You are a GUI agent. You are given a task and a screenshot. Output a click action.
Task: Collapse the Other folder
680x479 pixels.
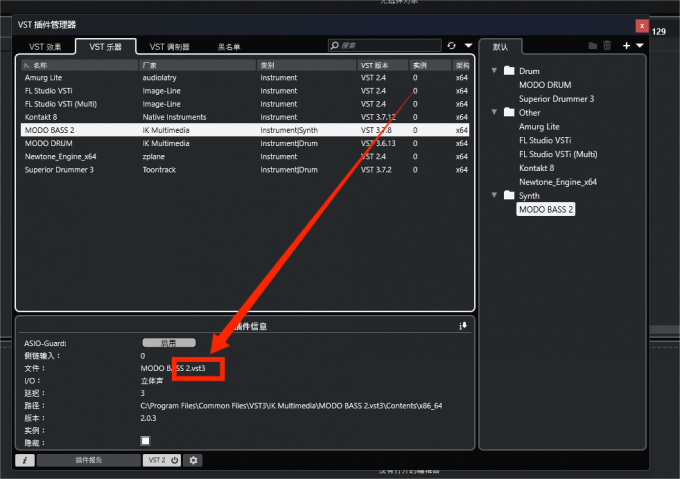click(494, 112)
